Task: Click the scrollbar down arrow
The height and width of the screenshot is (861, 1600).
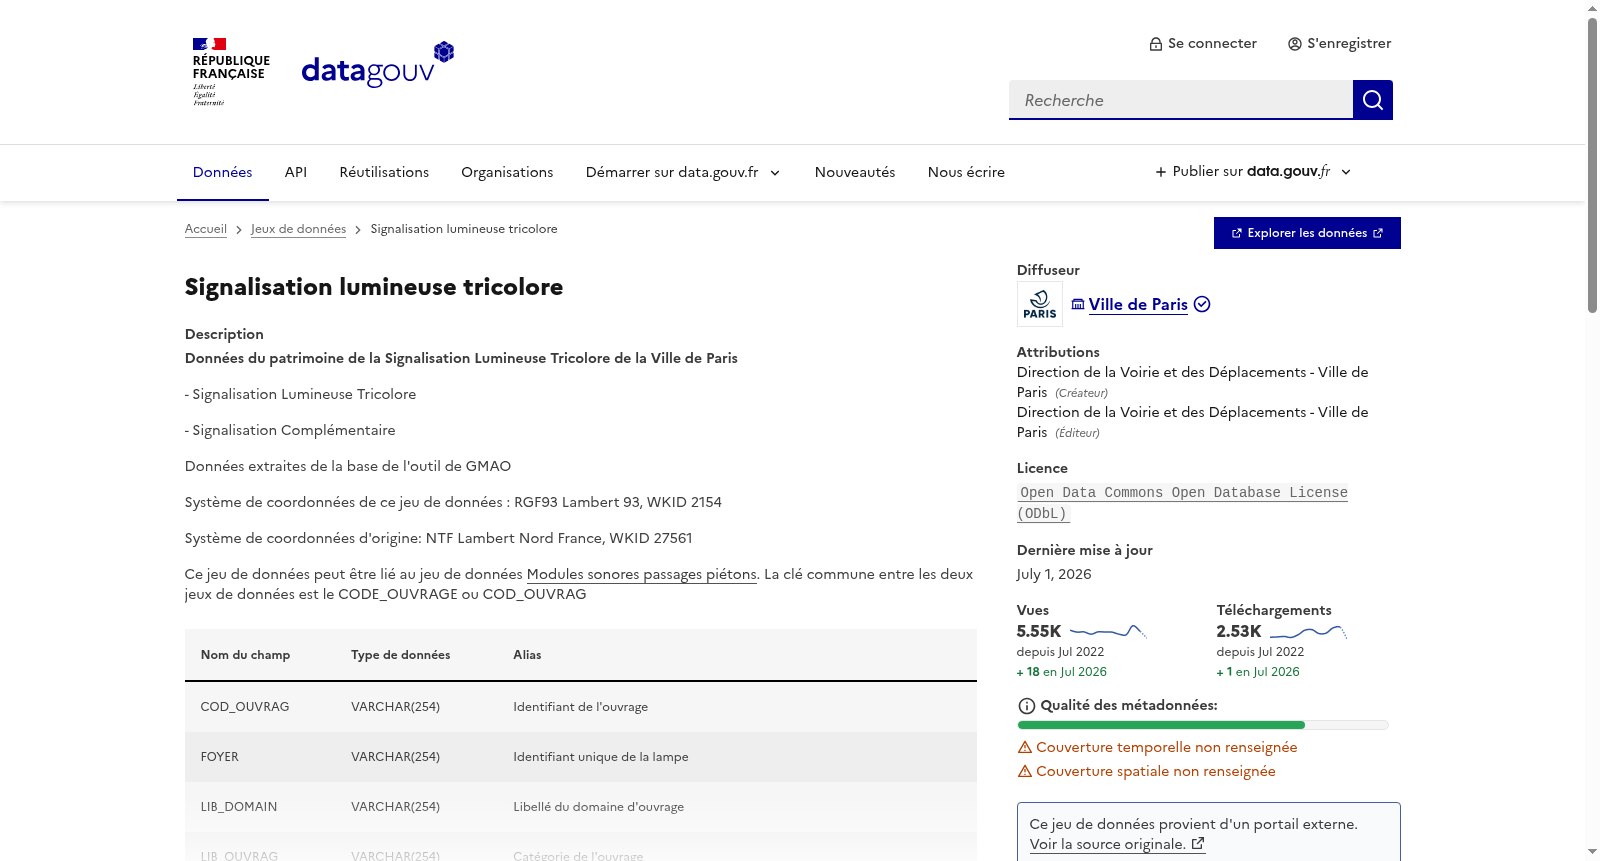Action: point(1592,852)
